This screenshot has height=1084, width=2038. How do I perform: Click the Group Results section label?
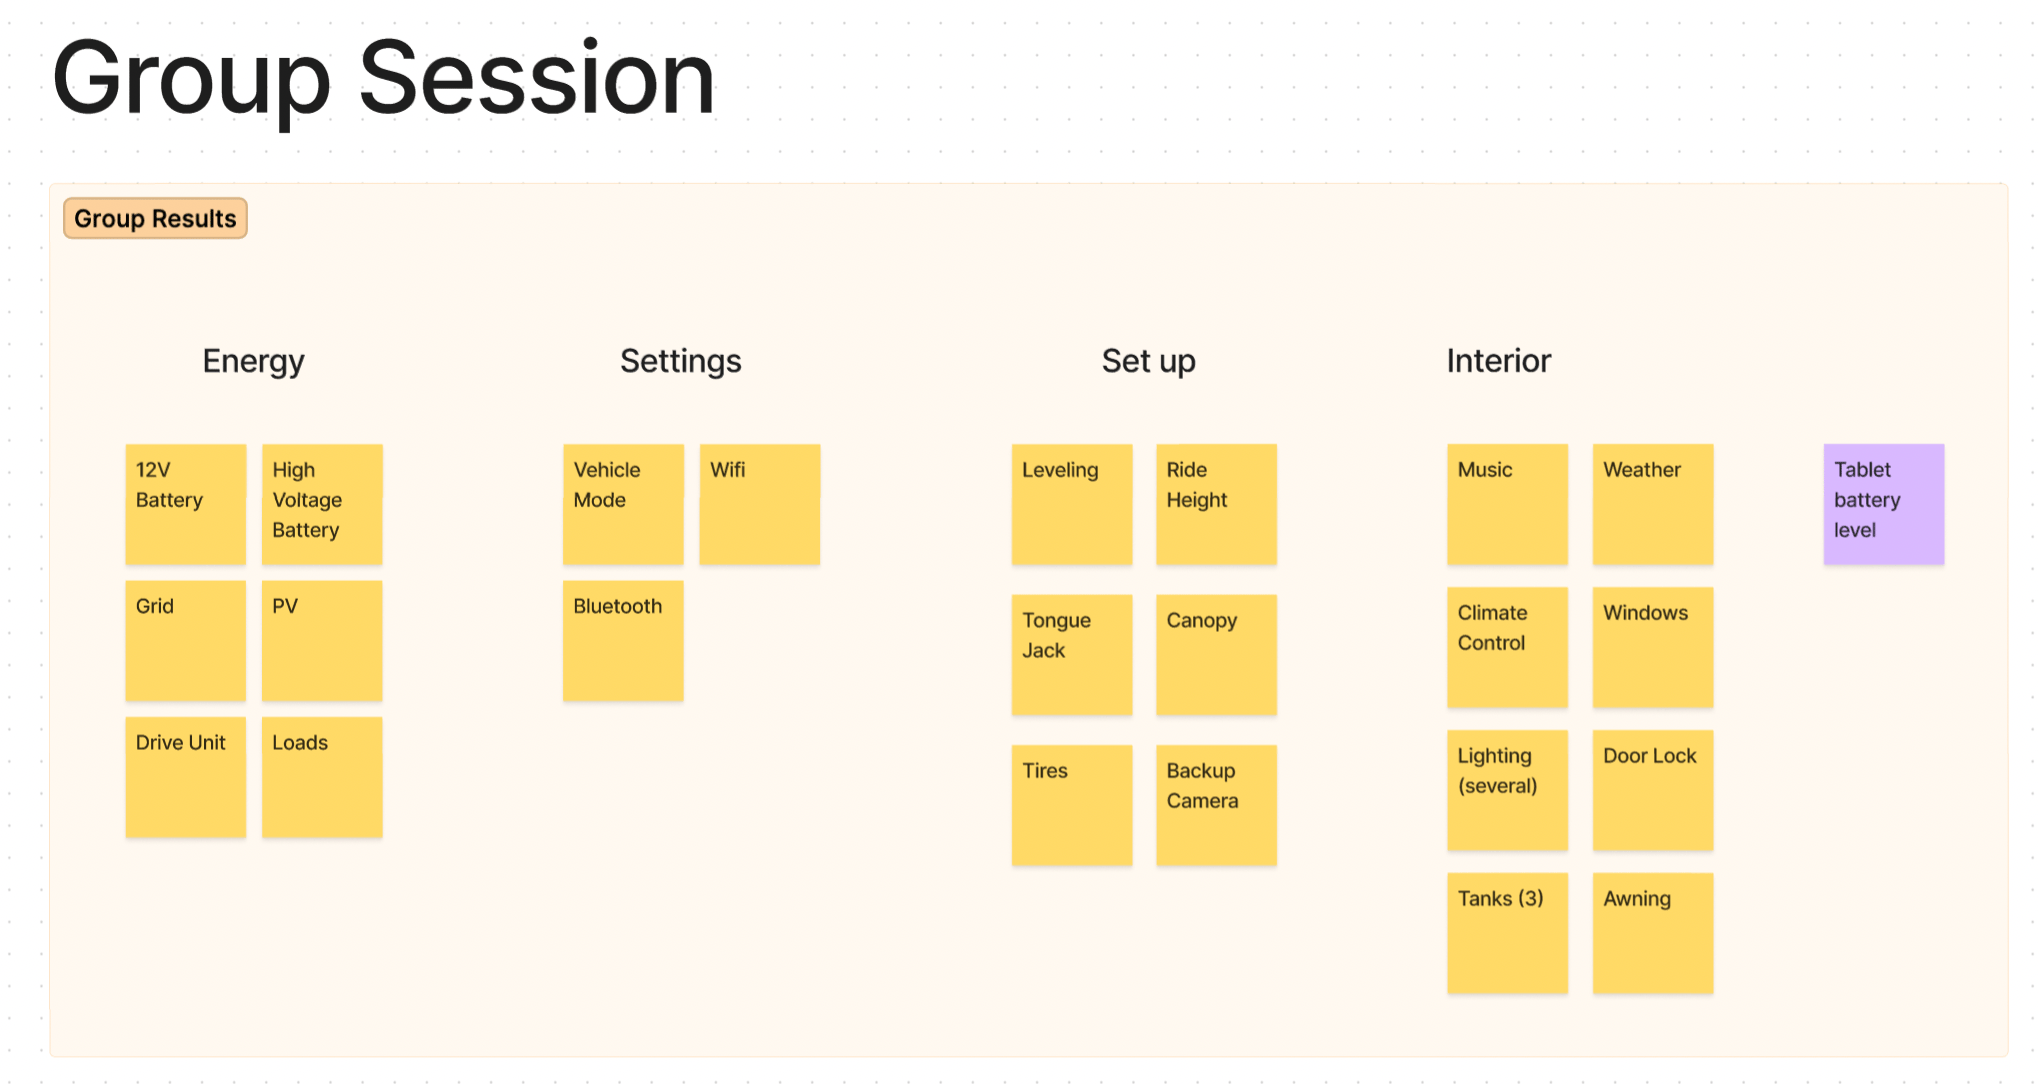pos(155,219)
